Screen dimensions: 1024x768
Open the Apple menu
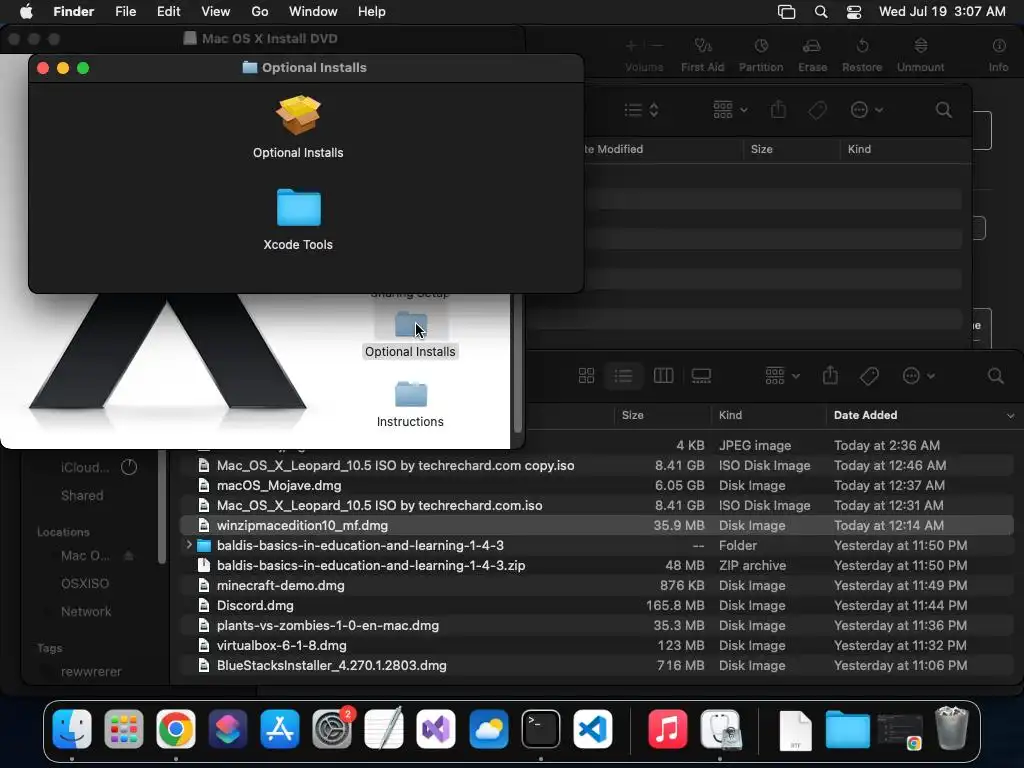[26, 12]
